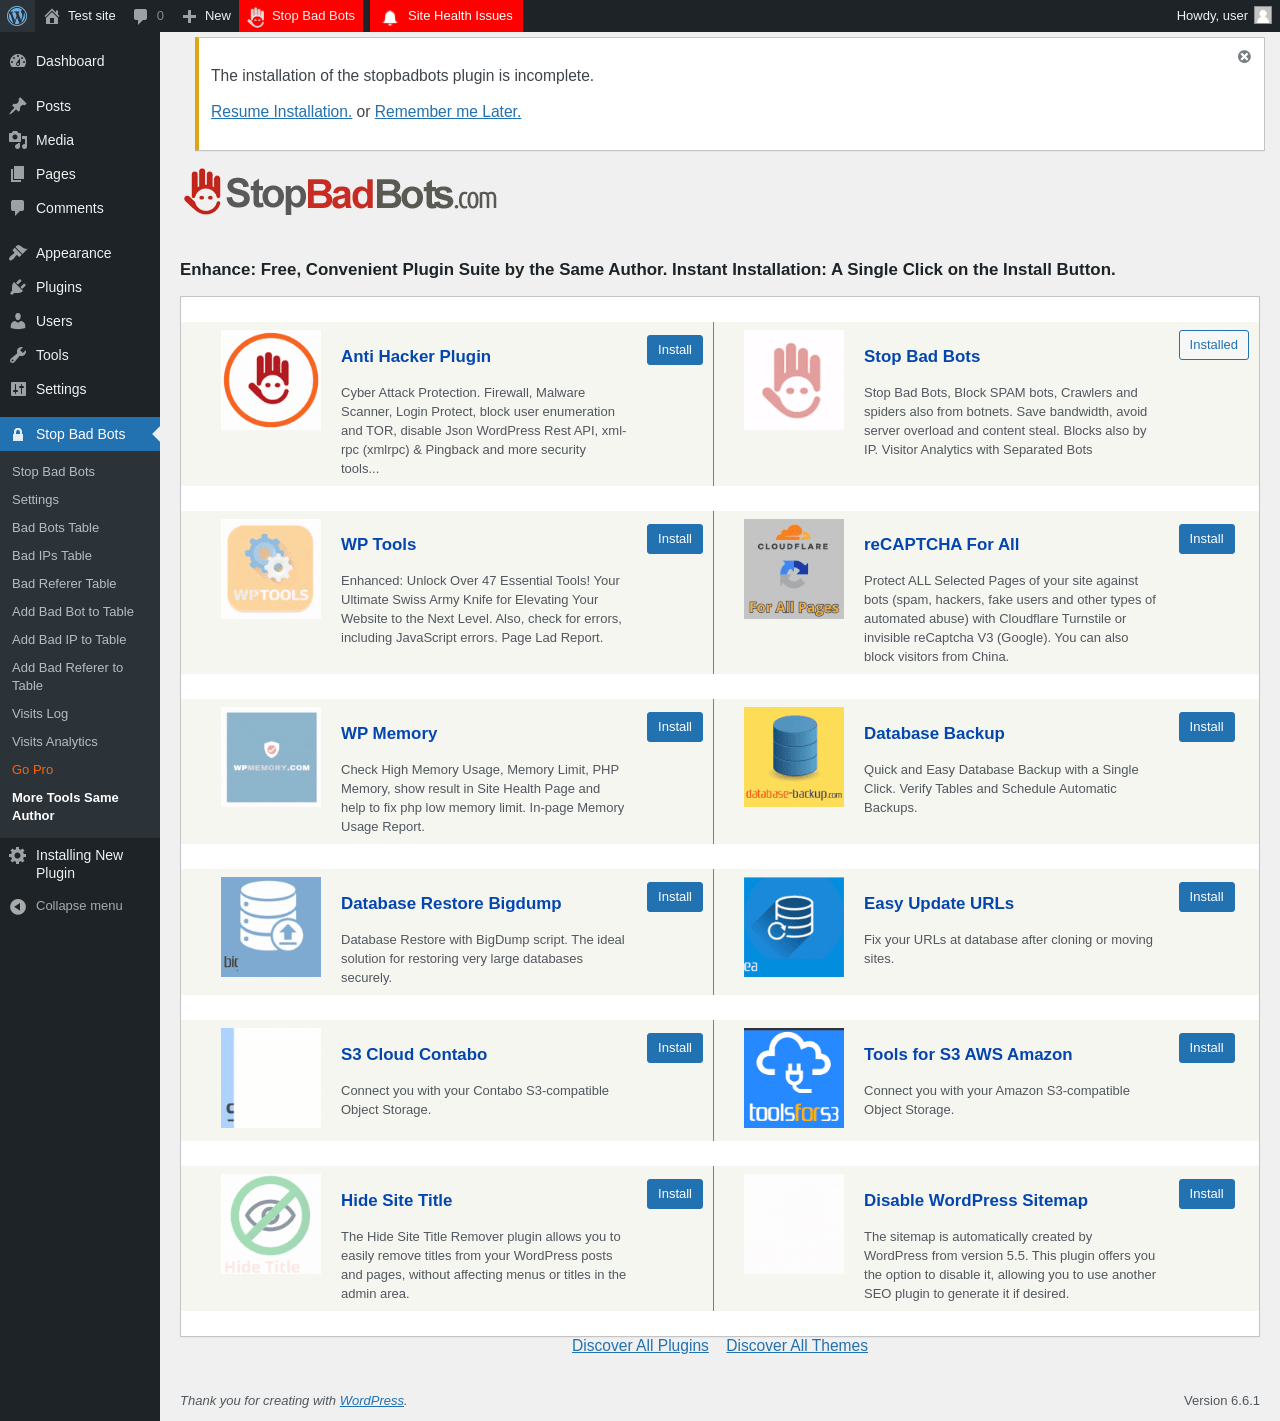The image size is (1280, 1421).
Task: Open Visits Analytics submenu item
Action: point(55,742)
